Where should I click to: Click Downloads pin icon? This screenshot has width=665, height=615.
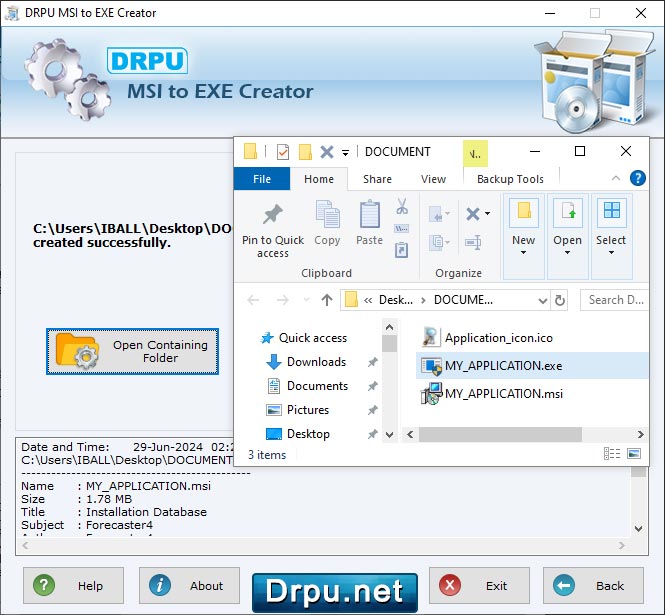point(372,362)
